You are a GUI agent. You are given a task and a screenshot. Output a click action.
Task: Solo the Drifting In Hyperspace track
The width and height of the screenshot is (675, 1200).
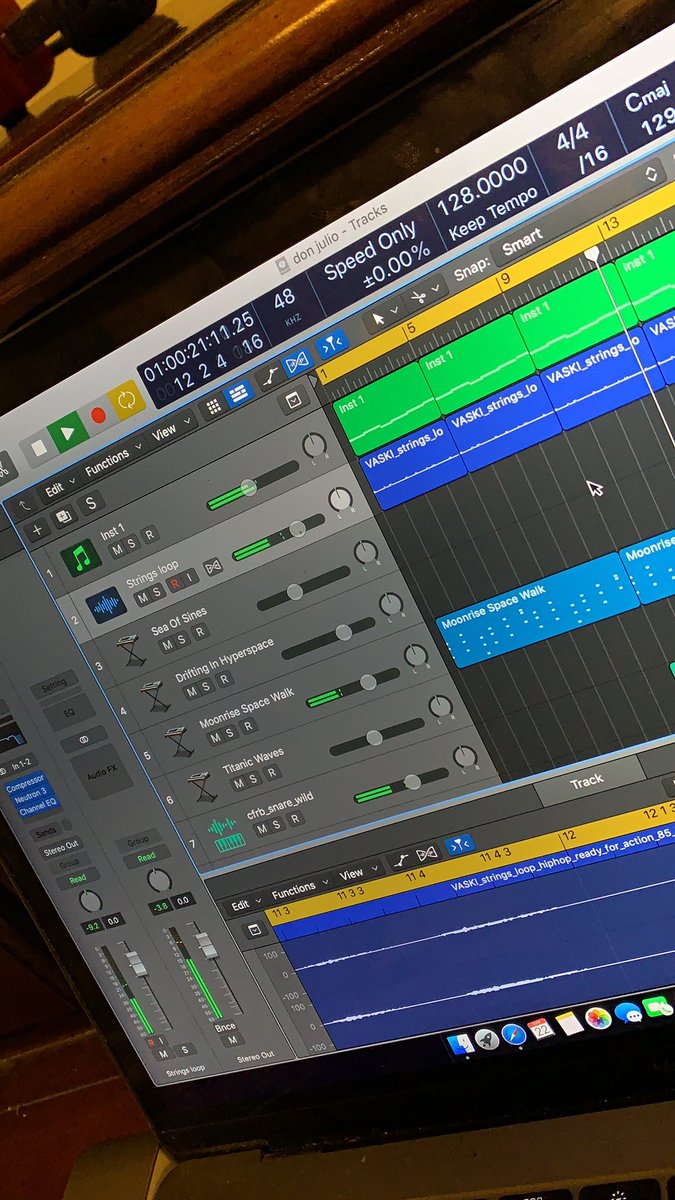207,687
